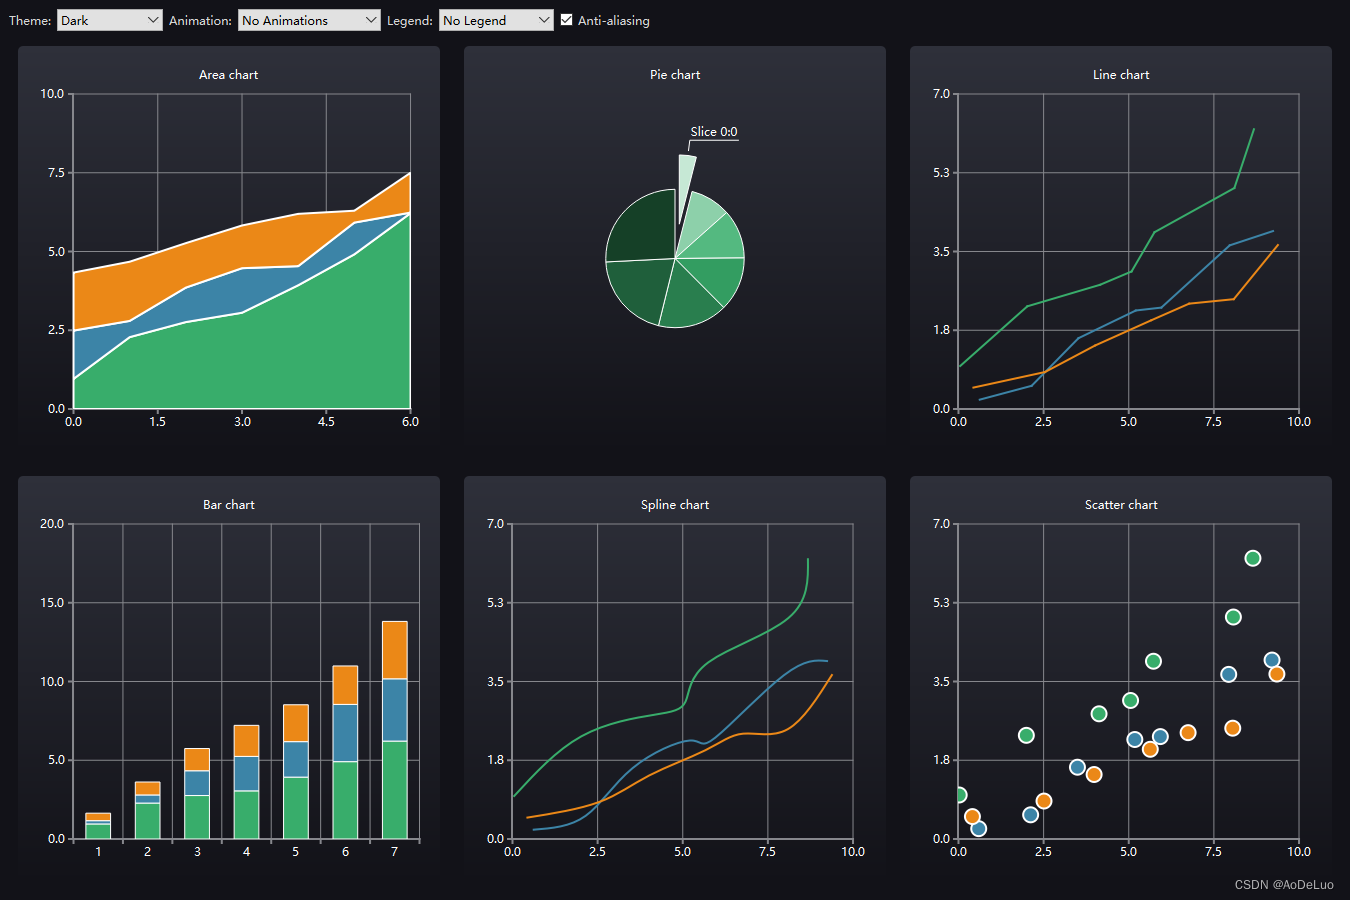Click the green segment of bar 5

point(296,808)
